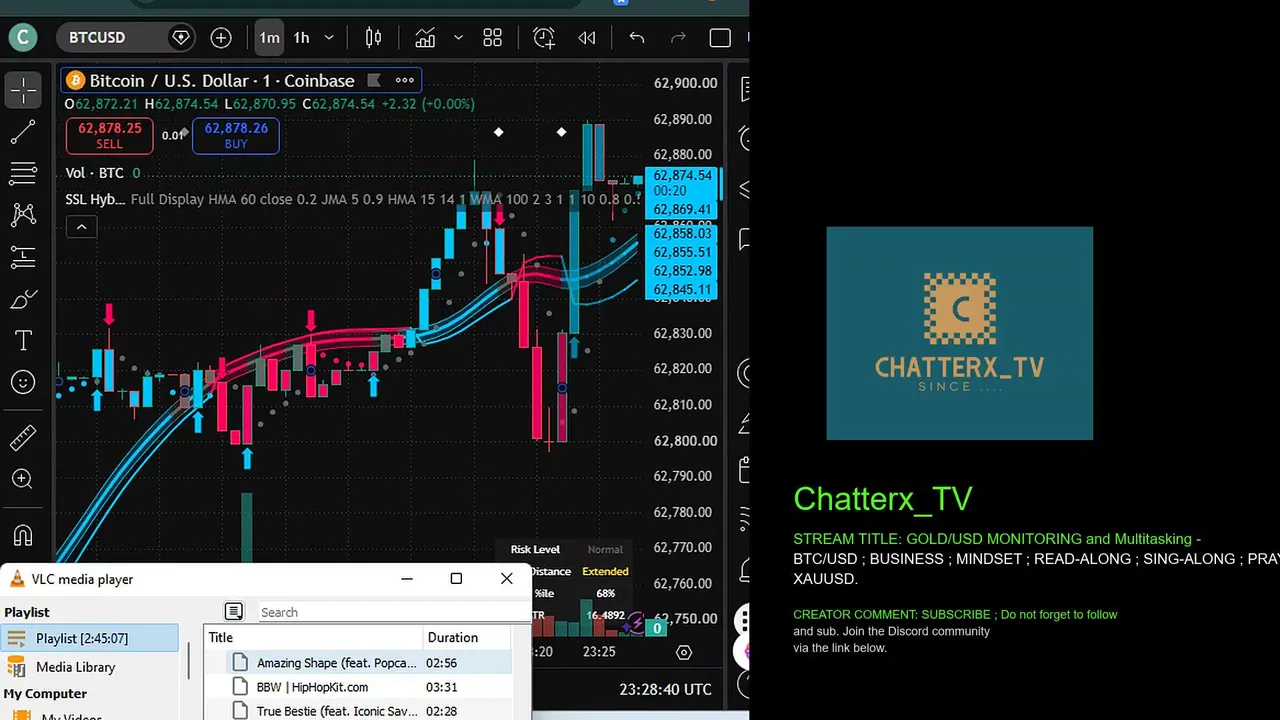Click the blue BUY 62,878.26 button
Image resolution: width=1280 pixels, height=720 pixels.
point(236,136)
